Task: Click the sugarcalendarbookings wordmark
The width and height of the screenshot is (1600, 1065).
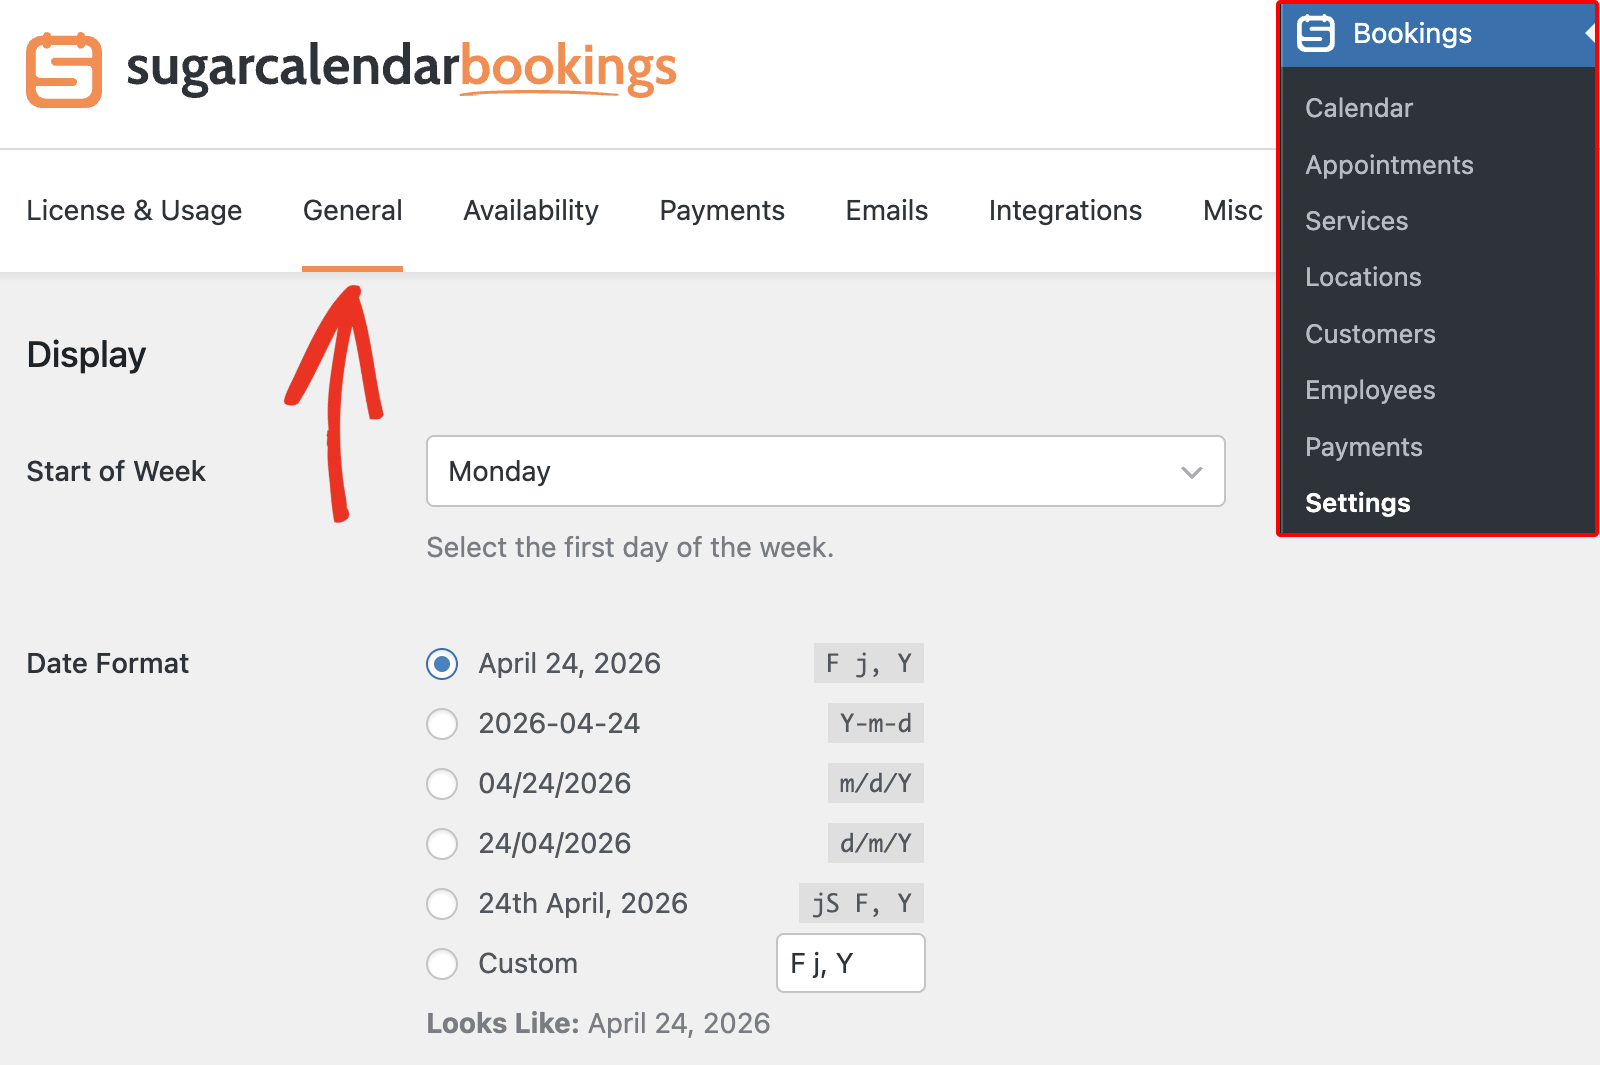Action: click(x=401, y=68)
